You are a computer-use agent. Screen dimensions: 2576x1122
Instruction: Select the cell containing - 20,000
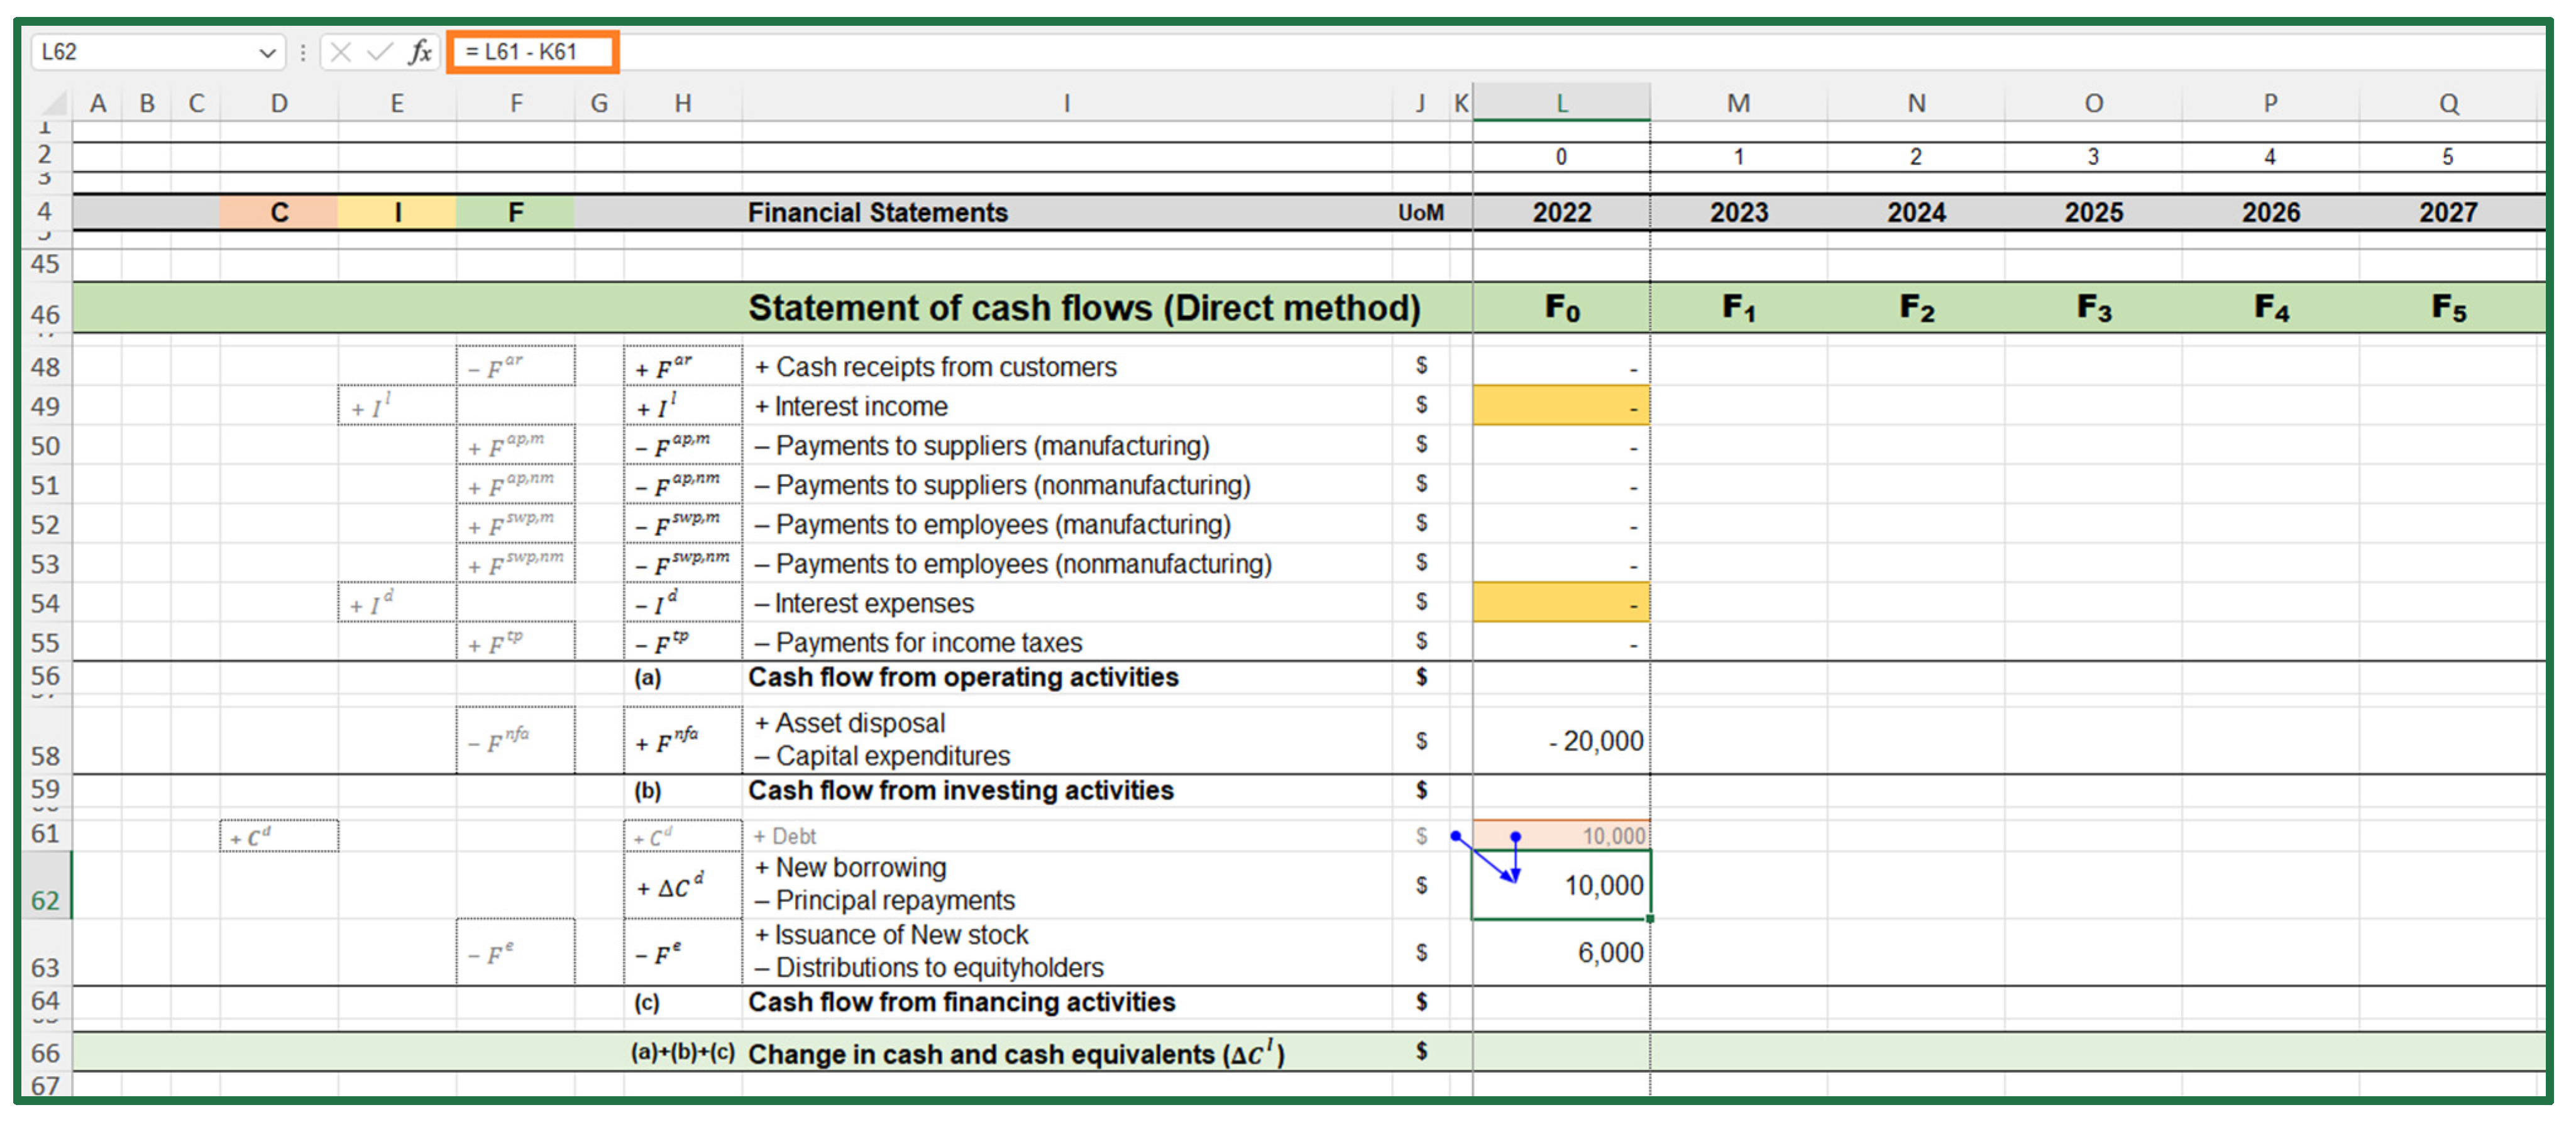click(x=1561, y=741)
